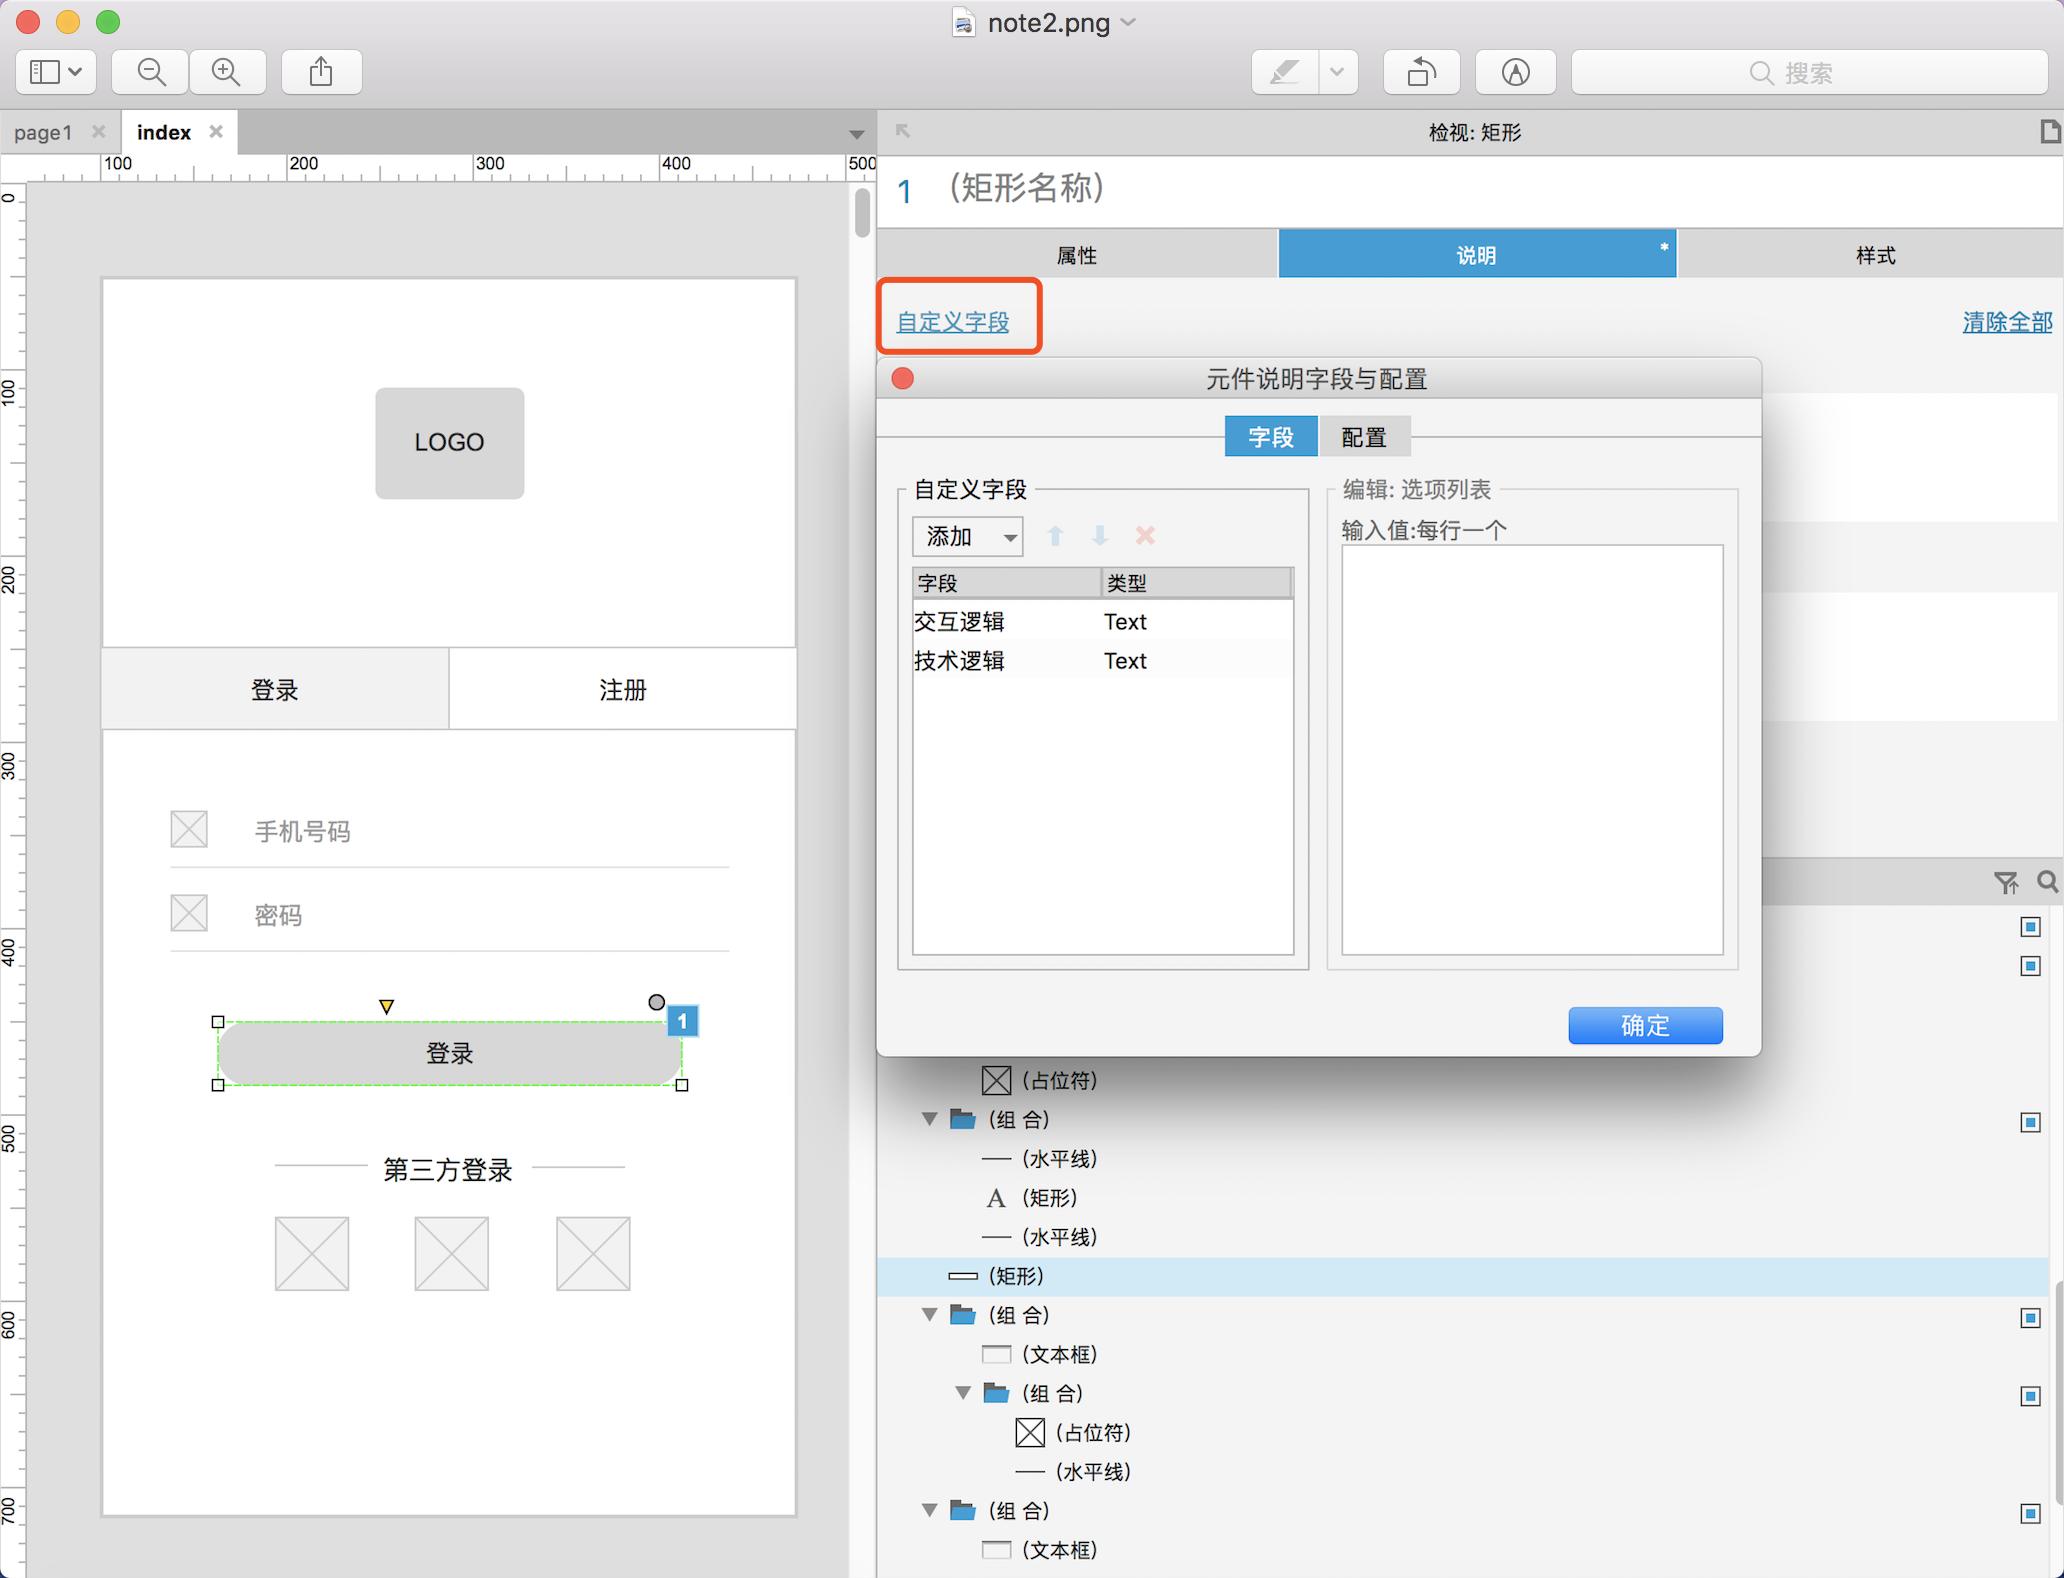Click the 清除全部 link
Screen dimensions: 2064x1578
tap(2006, 322)
